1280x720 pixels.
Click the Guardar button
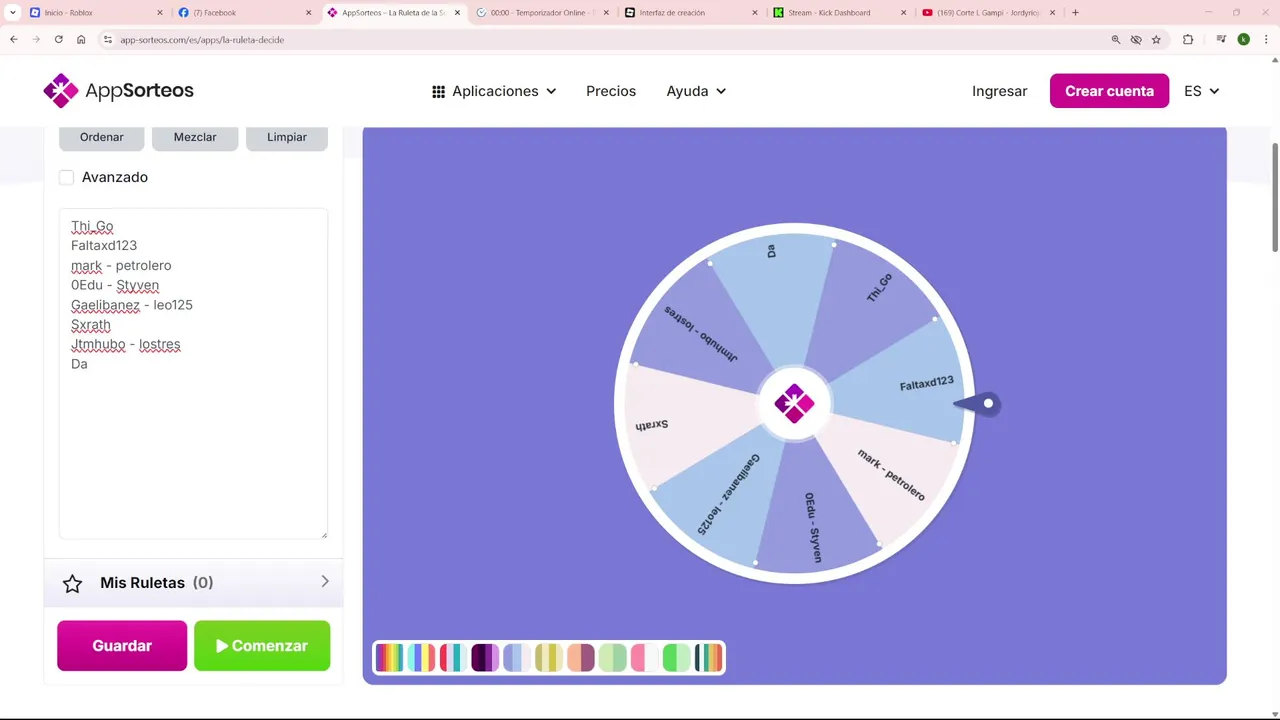[x=122, y=646]
